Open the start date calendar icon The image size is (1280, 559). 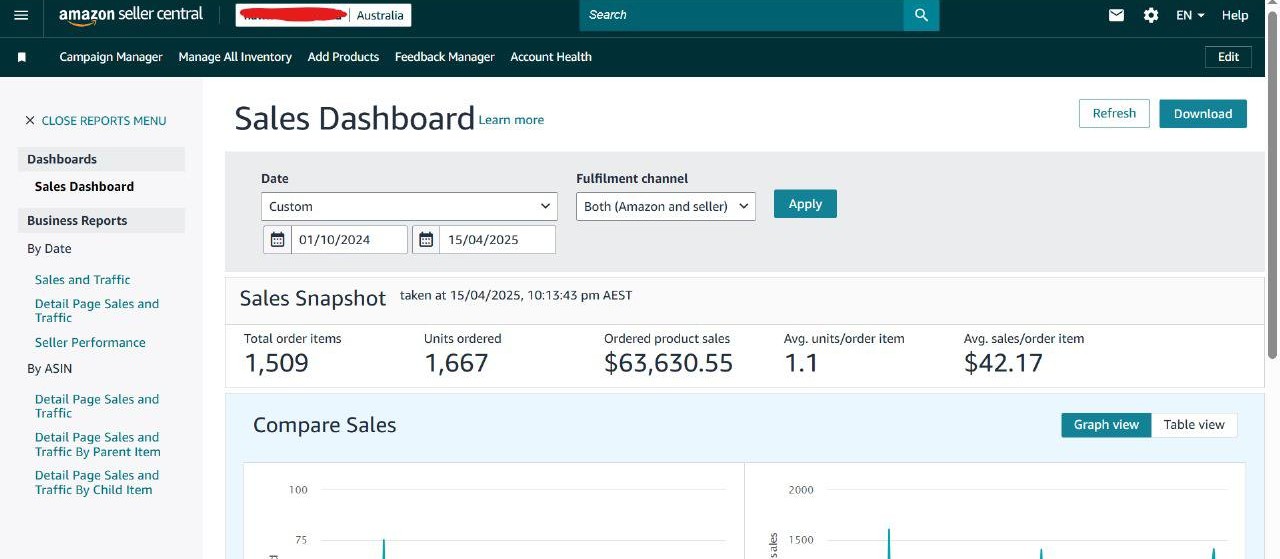(278, 240)
